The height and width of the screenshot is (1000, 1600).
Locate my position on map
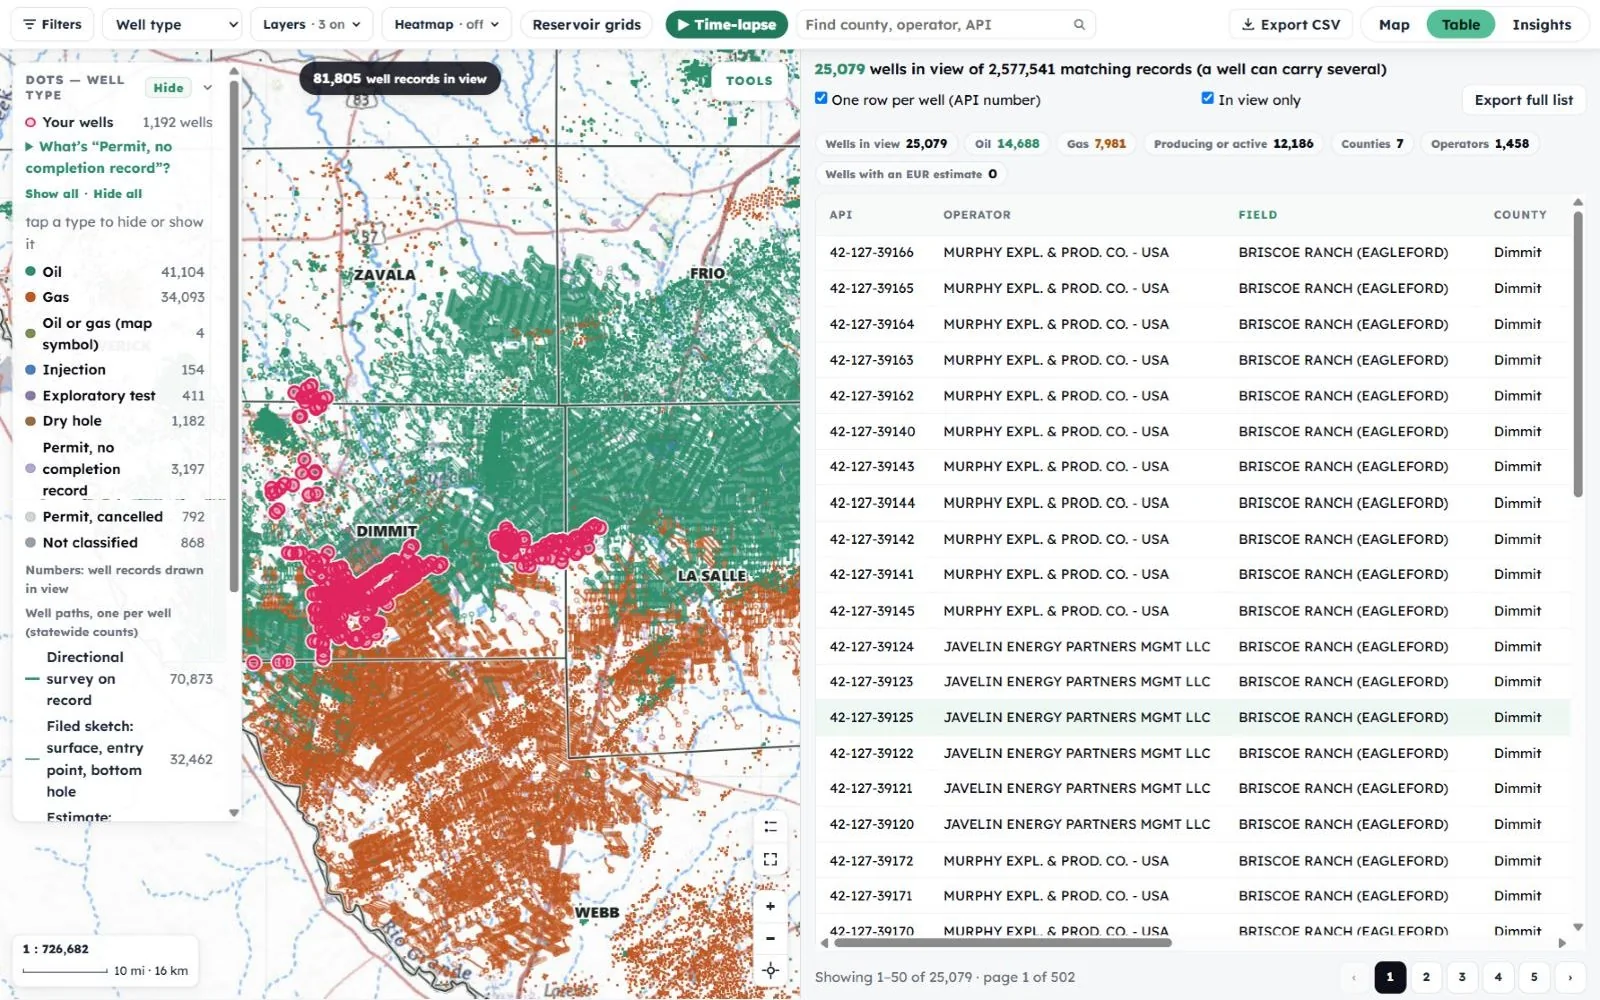(770, 970)
